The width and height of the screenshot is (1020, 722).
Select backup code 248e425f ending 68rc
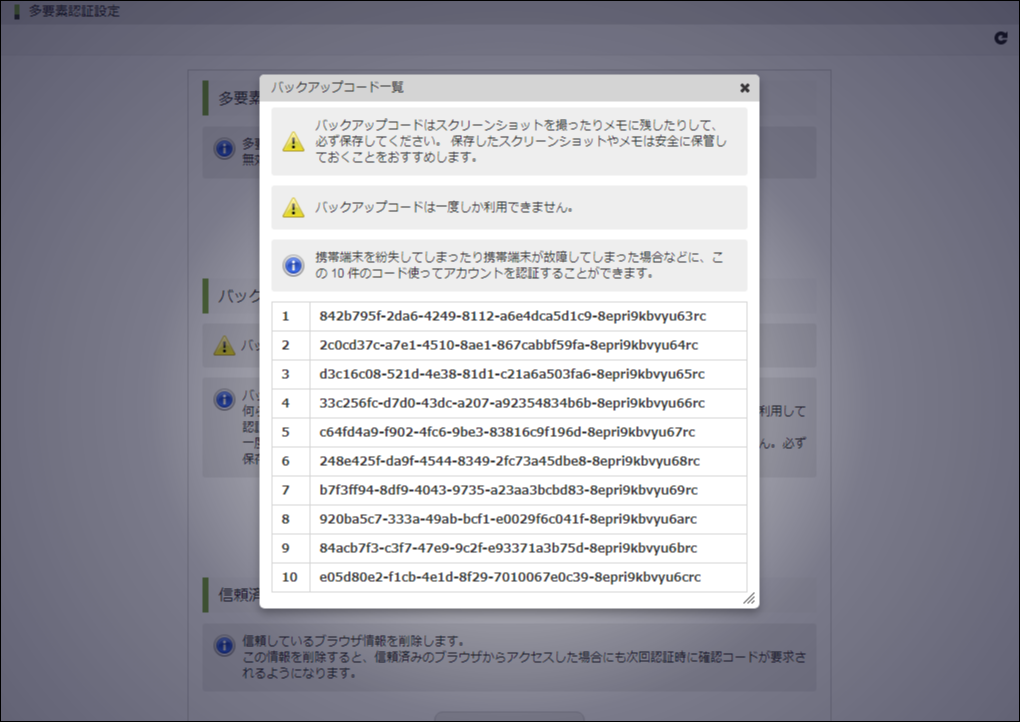click(x=509, y=461)
